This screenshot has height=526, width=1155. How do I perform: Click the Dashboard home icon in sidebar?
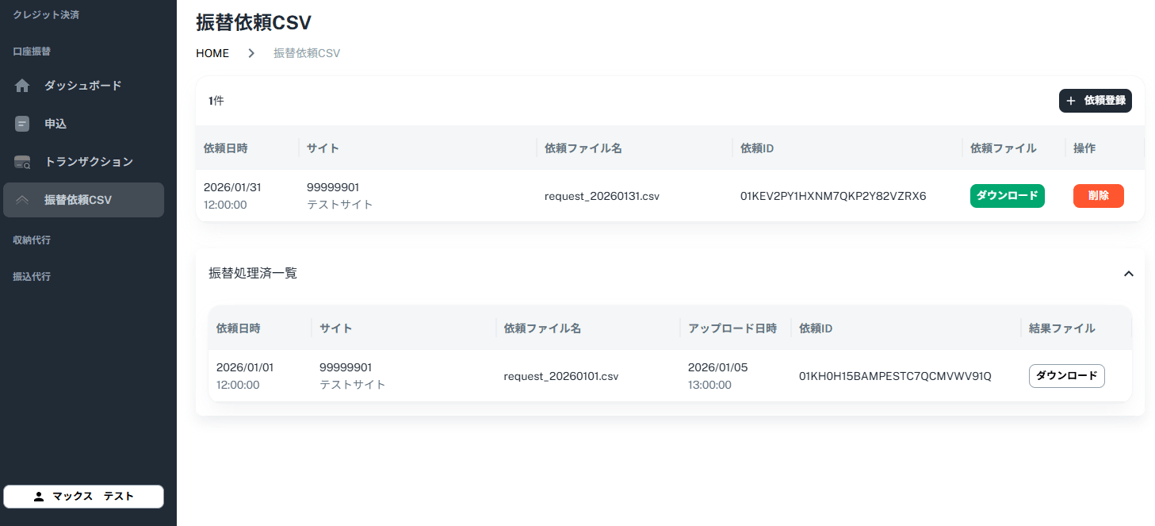click(22, 86)
